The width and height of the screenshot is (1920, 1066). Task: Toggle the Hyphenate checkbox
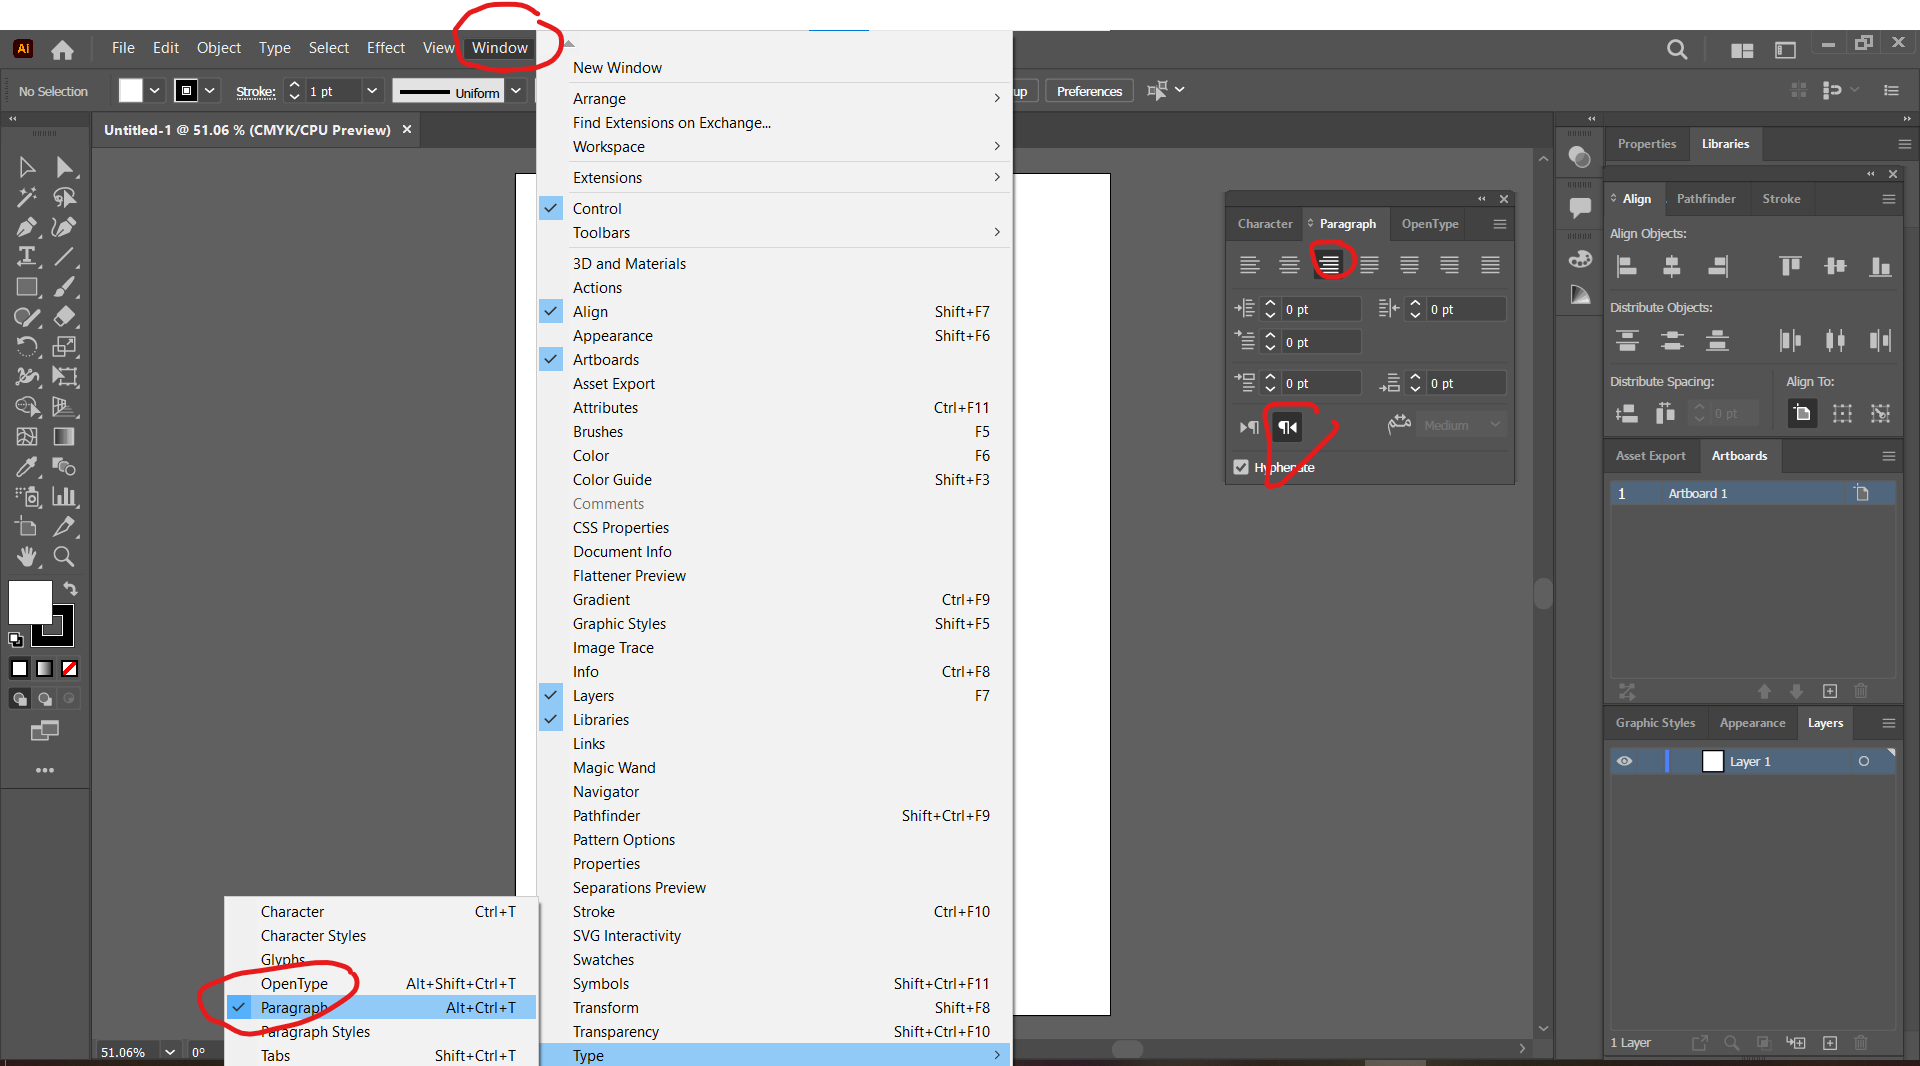point(1241,467)
